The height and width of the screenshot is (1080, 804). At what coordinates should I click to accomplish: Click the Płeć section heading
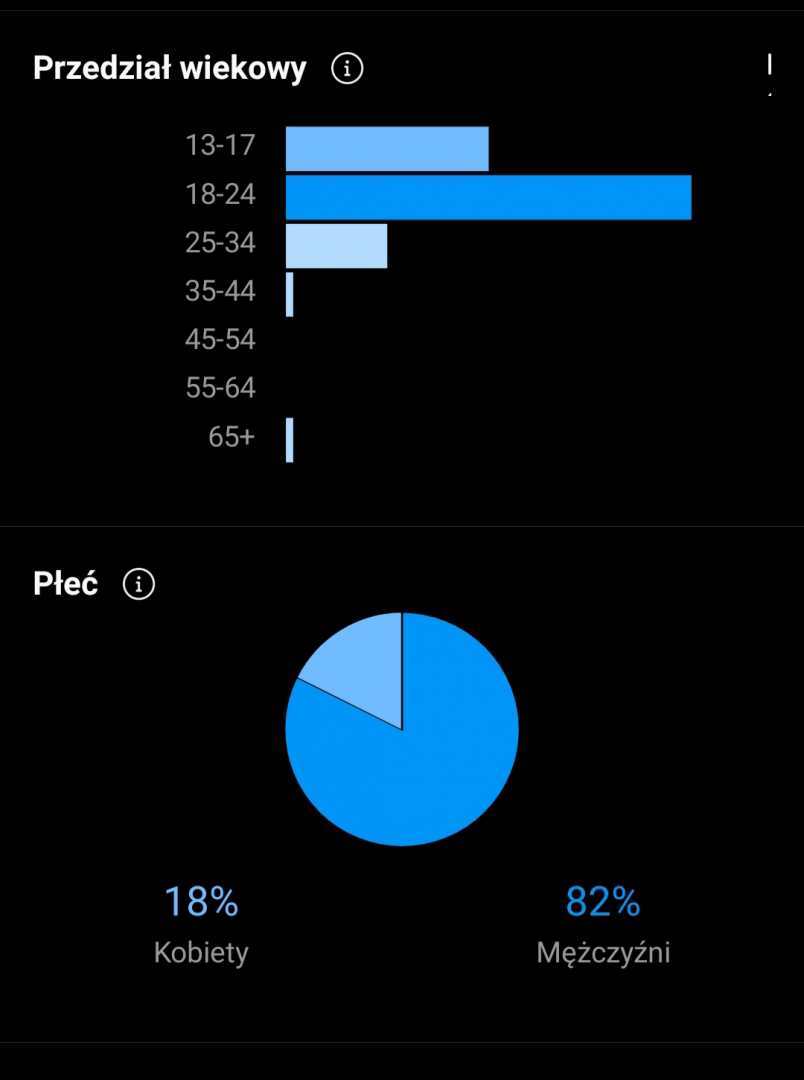66,584
